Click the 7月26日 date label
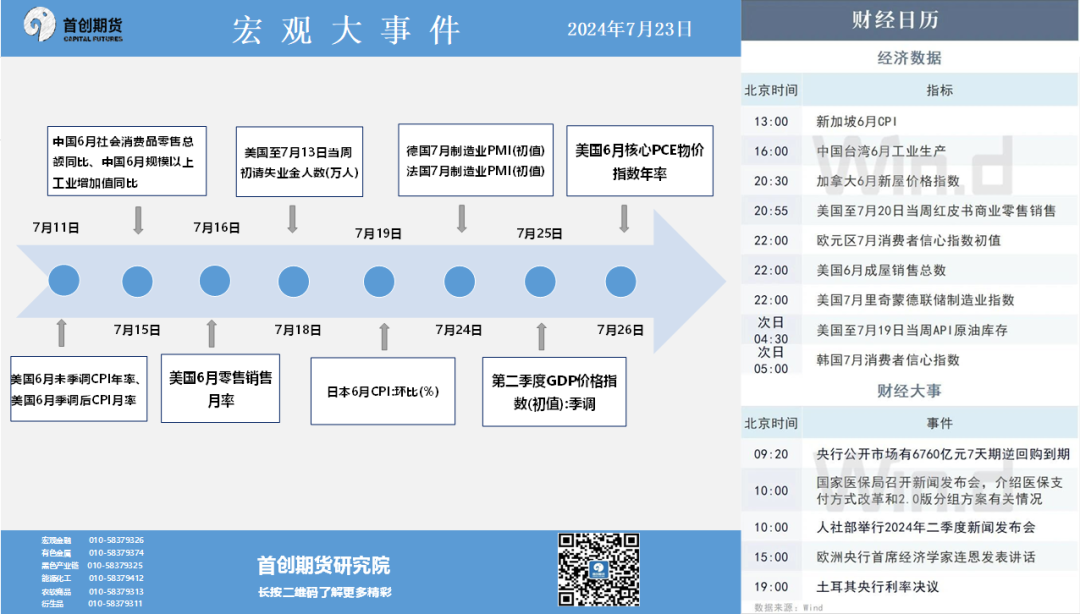 point(620,330)
